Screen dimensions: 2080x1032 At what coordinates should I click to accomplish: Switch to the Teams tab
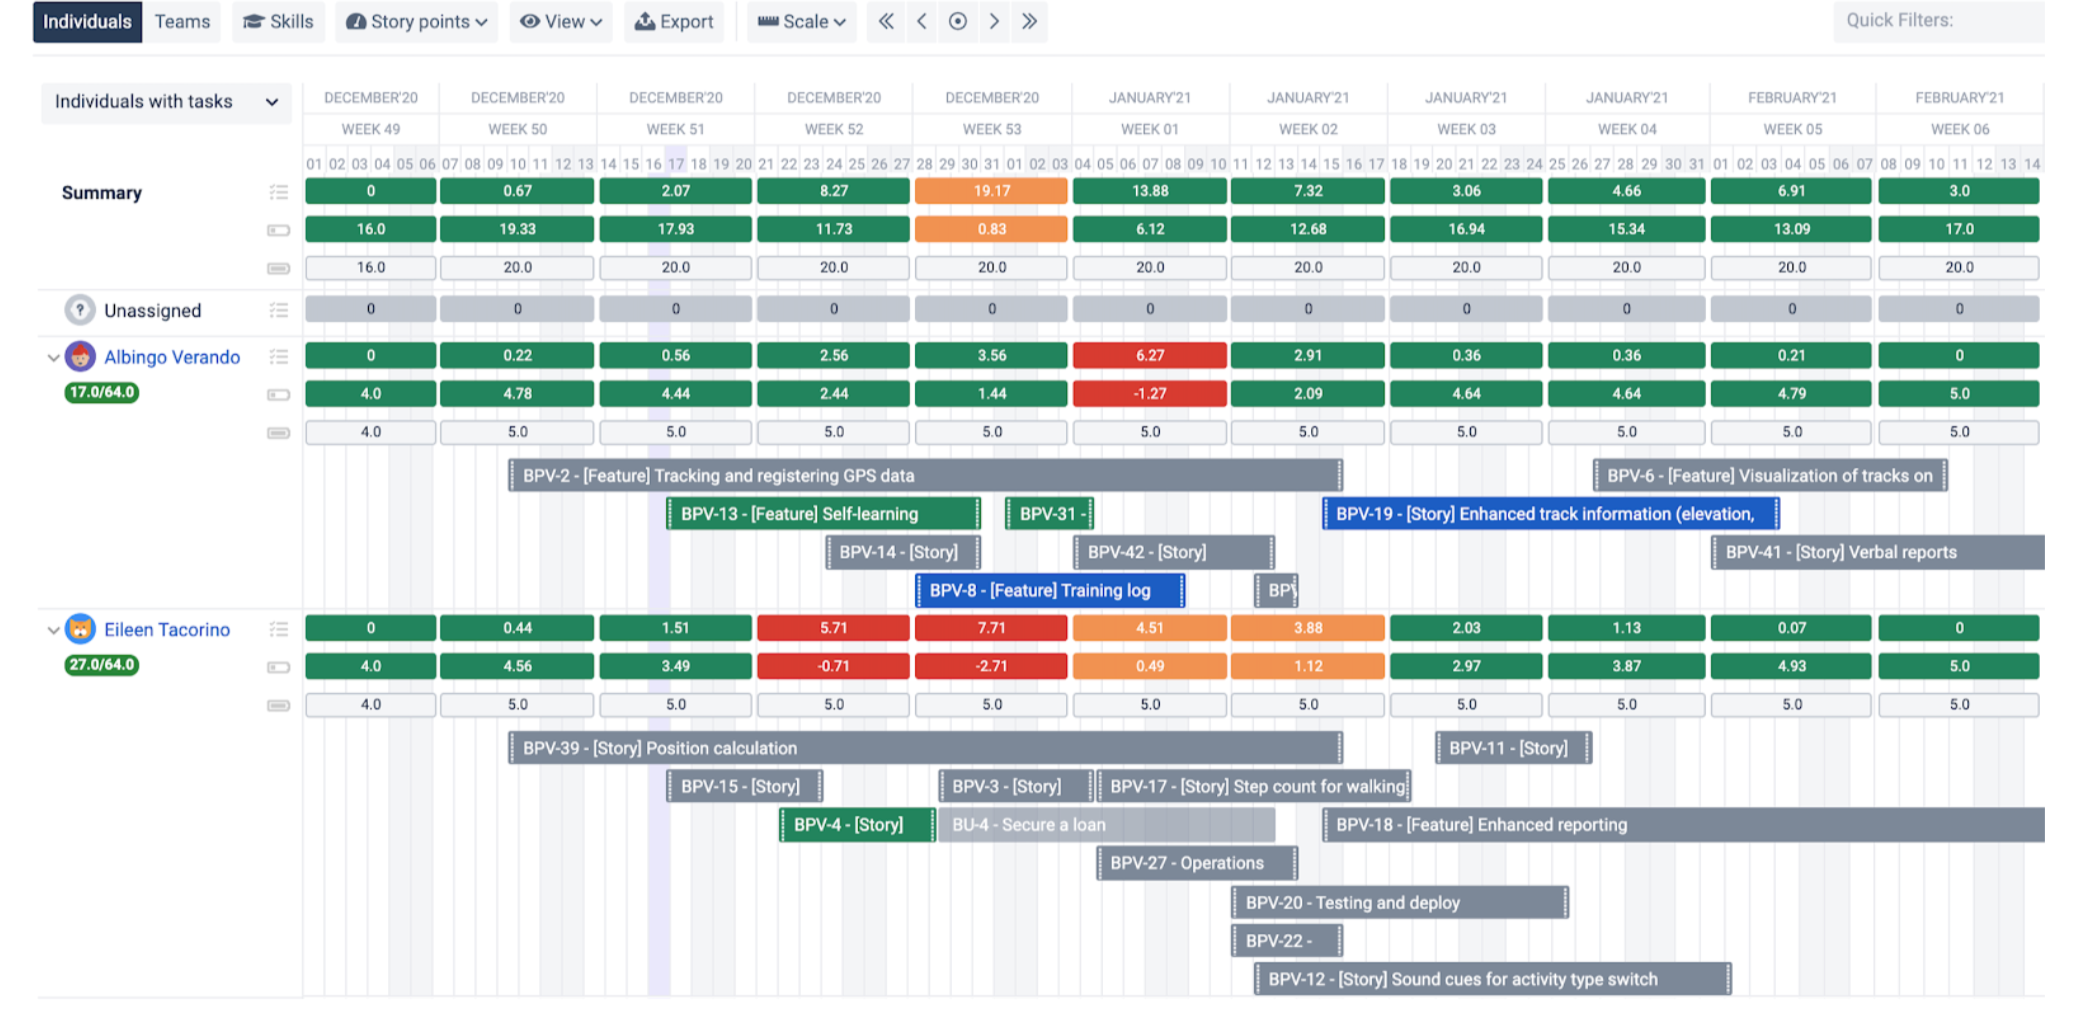point(181,21)
